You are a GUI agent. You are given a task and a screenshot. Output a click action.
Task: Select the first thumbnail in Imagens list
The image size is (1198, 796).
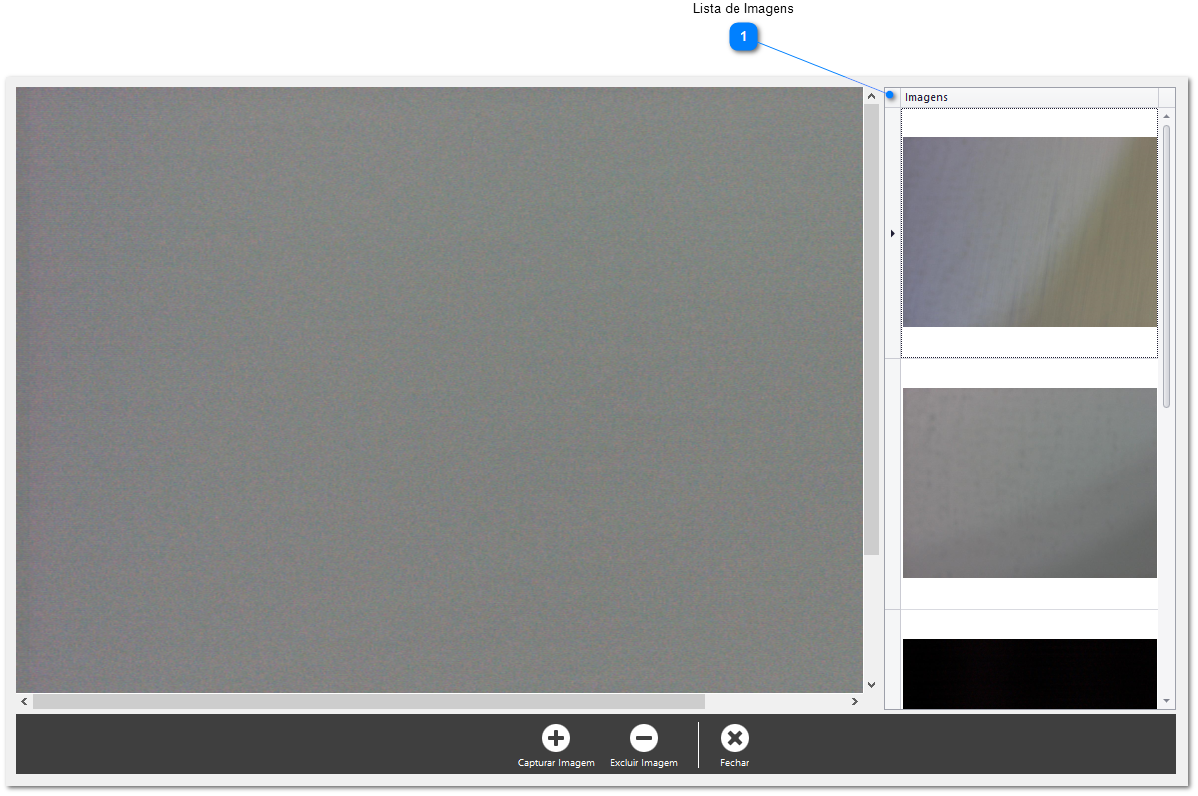1029,232
